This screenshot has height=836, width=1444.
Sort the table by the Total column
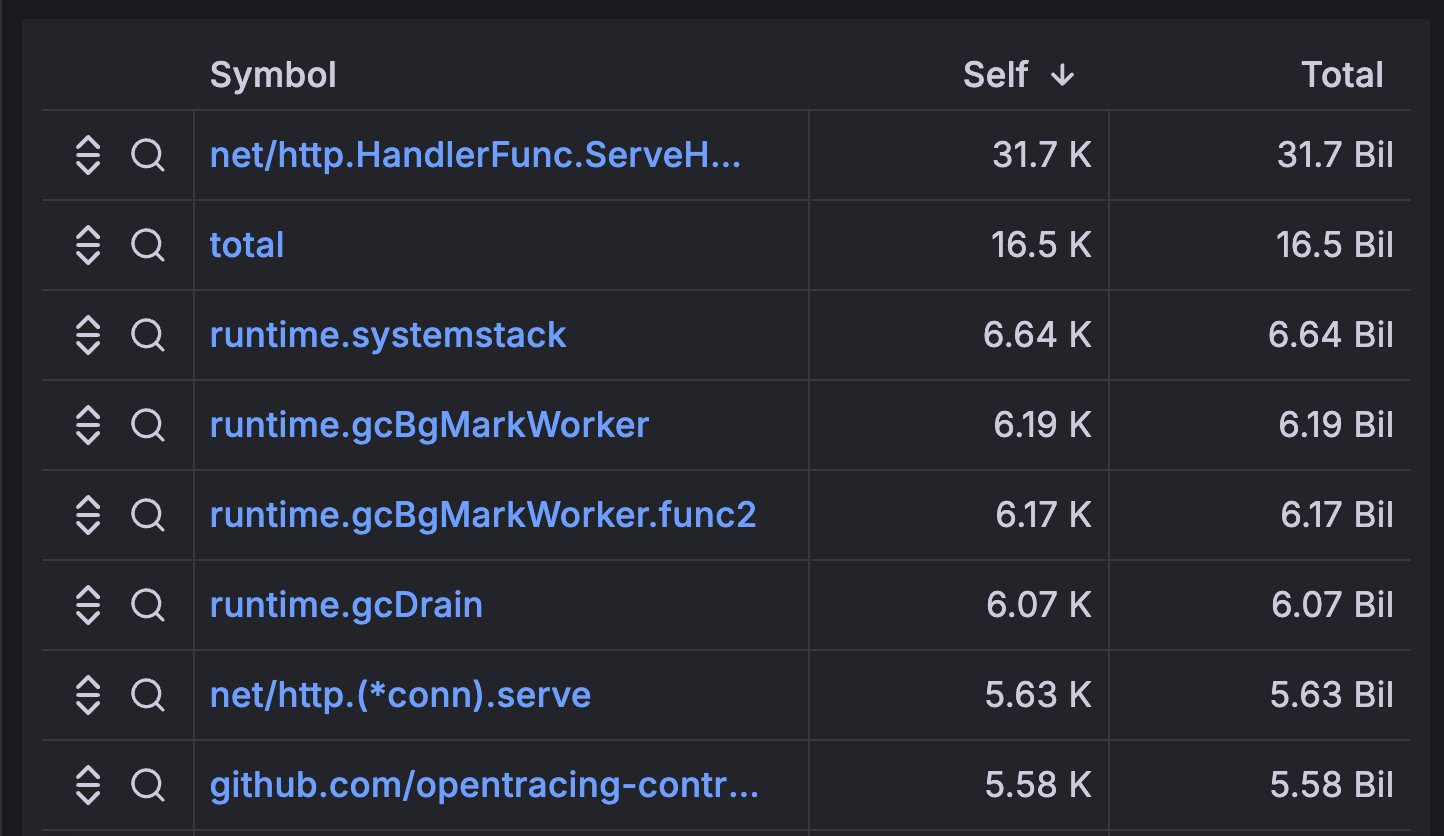[x=1342, y=74]
